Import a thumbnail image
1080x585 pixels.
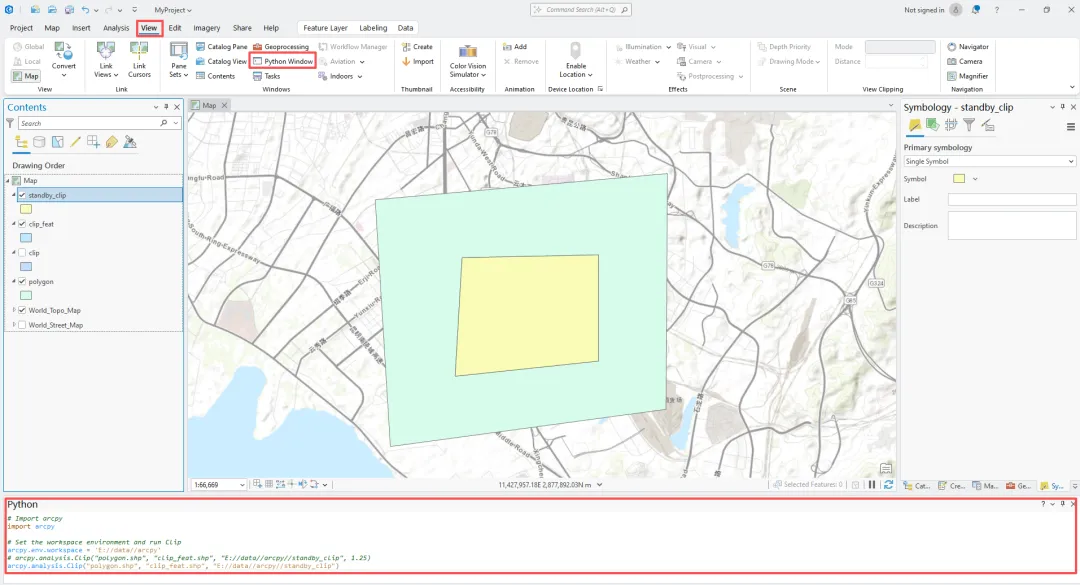(417, 61)
